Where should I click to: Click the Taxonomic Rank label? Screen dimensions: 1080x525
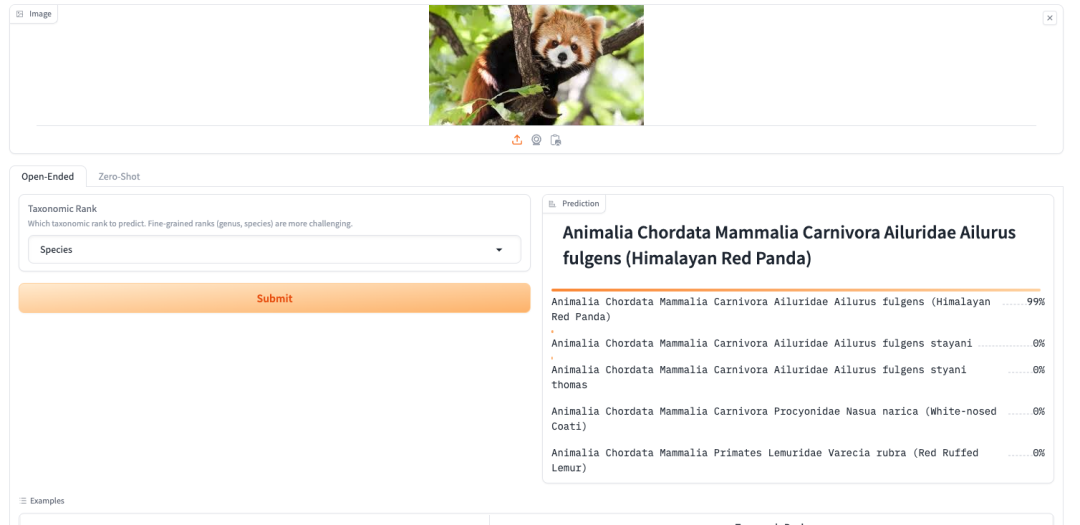point(62,208)
